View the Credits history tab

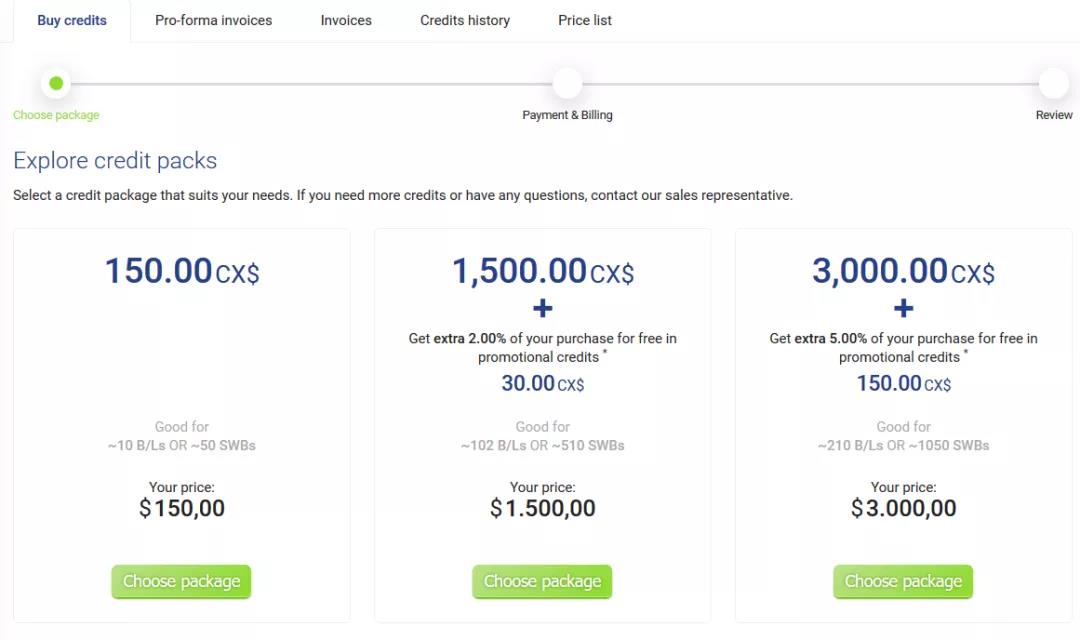[x=465, y=20]
